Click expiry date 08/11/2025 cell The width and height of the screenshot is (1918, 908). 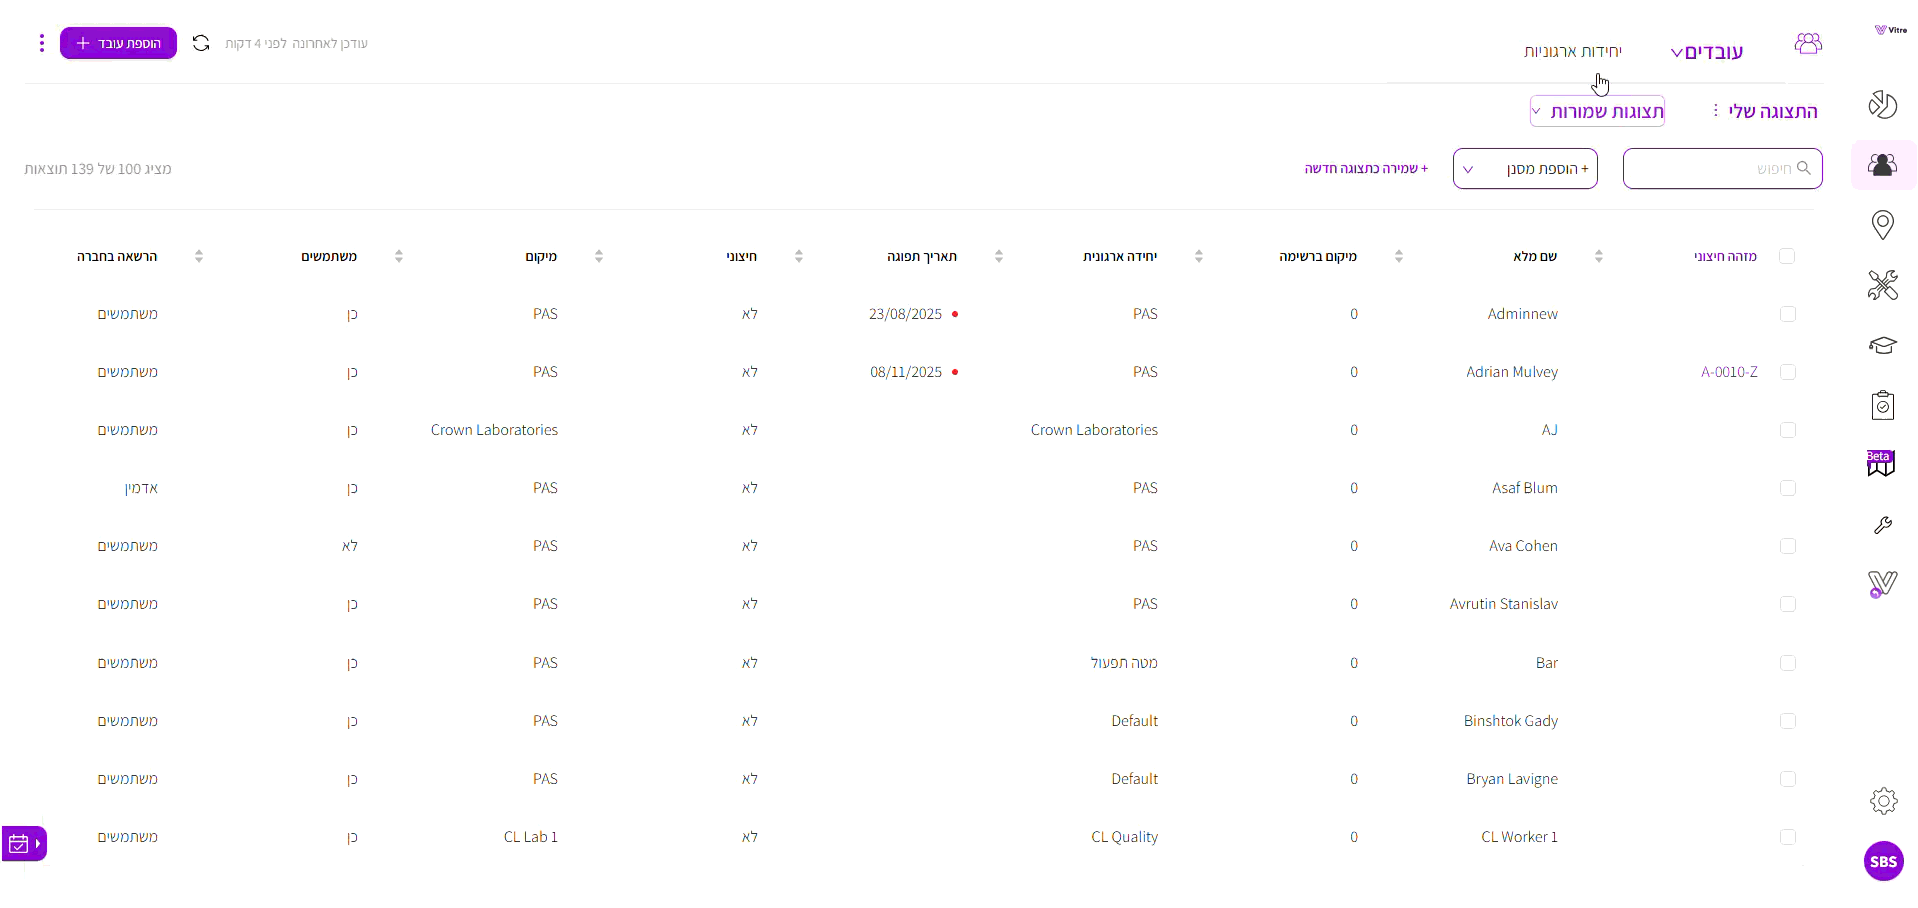coord(905,372)
